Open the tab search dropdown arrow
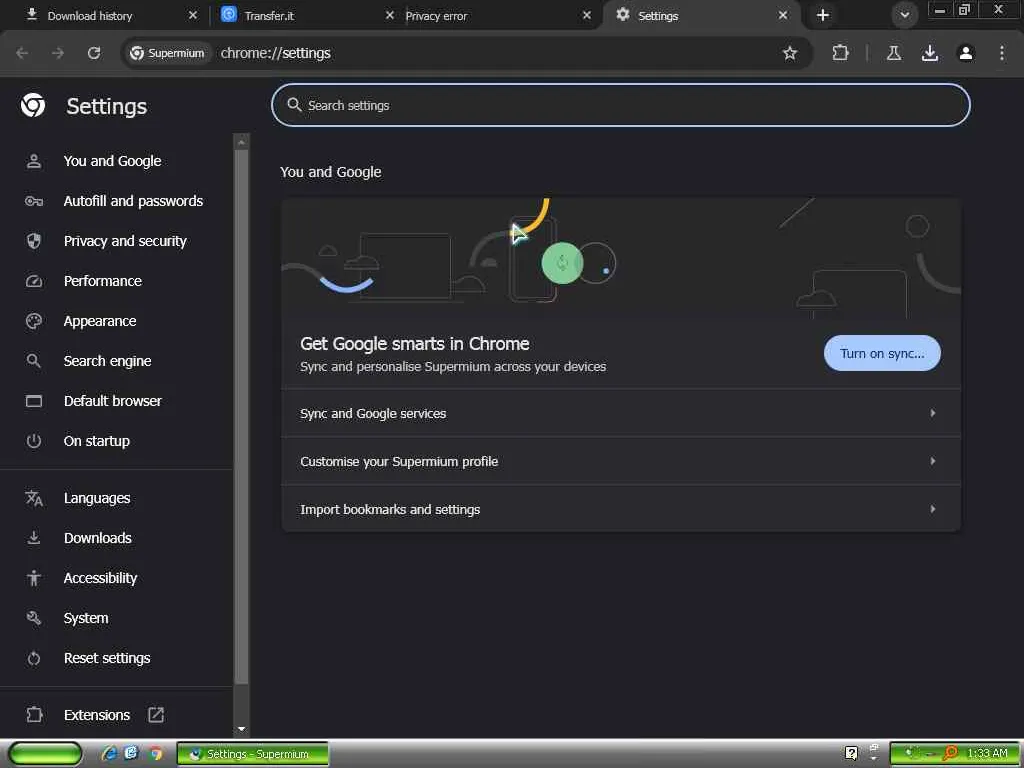This screenshot has width=1024, height=768. 904,15
